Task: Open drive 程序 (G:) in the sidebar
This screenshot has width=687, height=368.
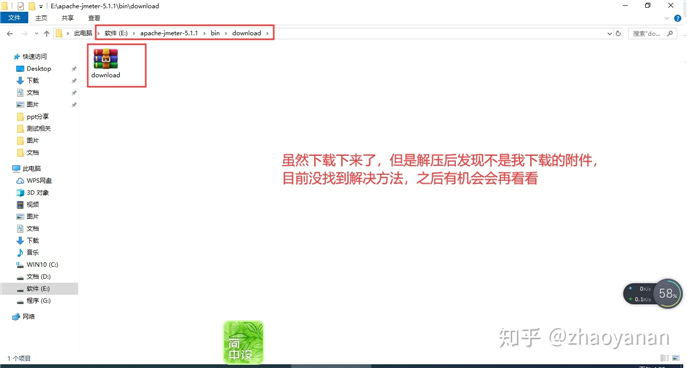Action: tap(39, 301)
